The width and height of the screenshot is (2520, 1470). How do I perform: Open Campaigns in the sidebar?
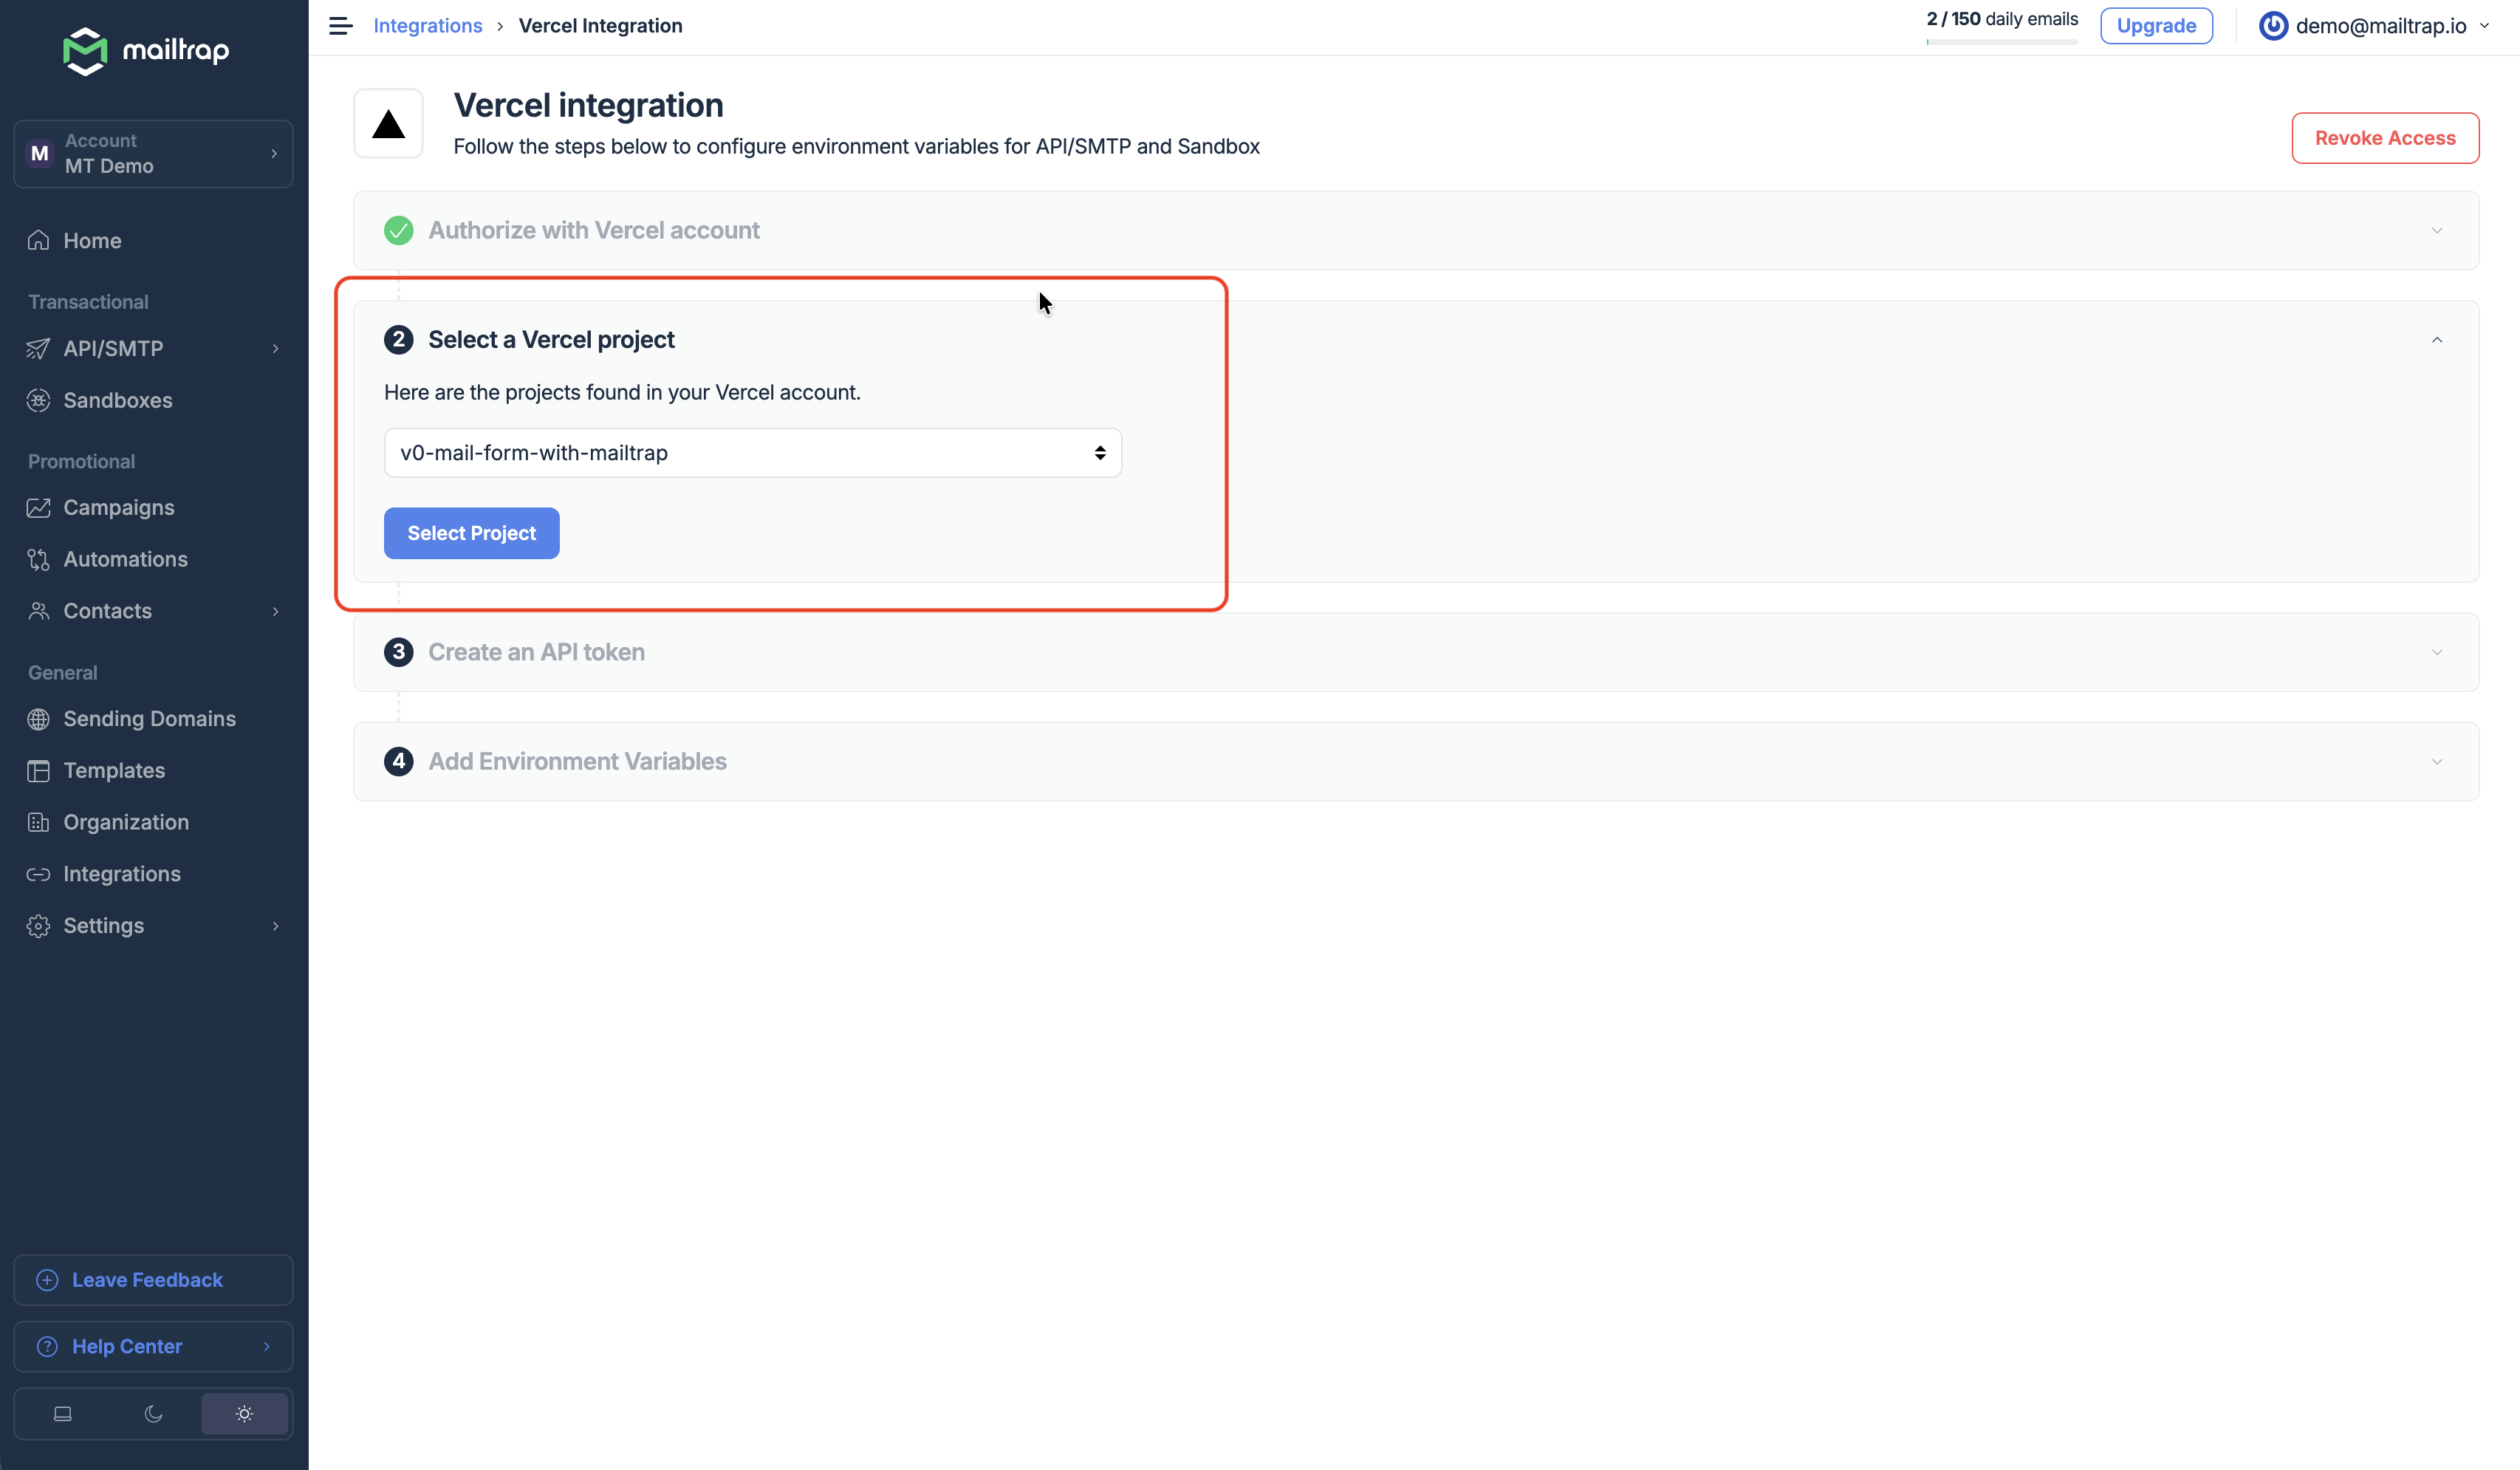pyautogui.click(x=118, y=507)
